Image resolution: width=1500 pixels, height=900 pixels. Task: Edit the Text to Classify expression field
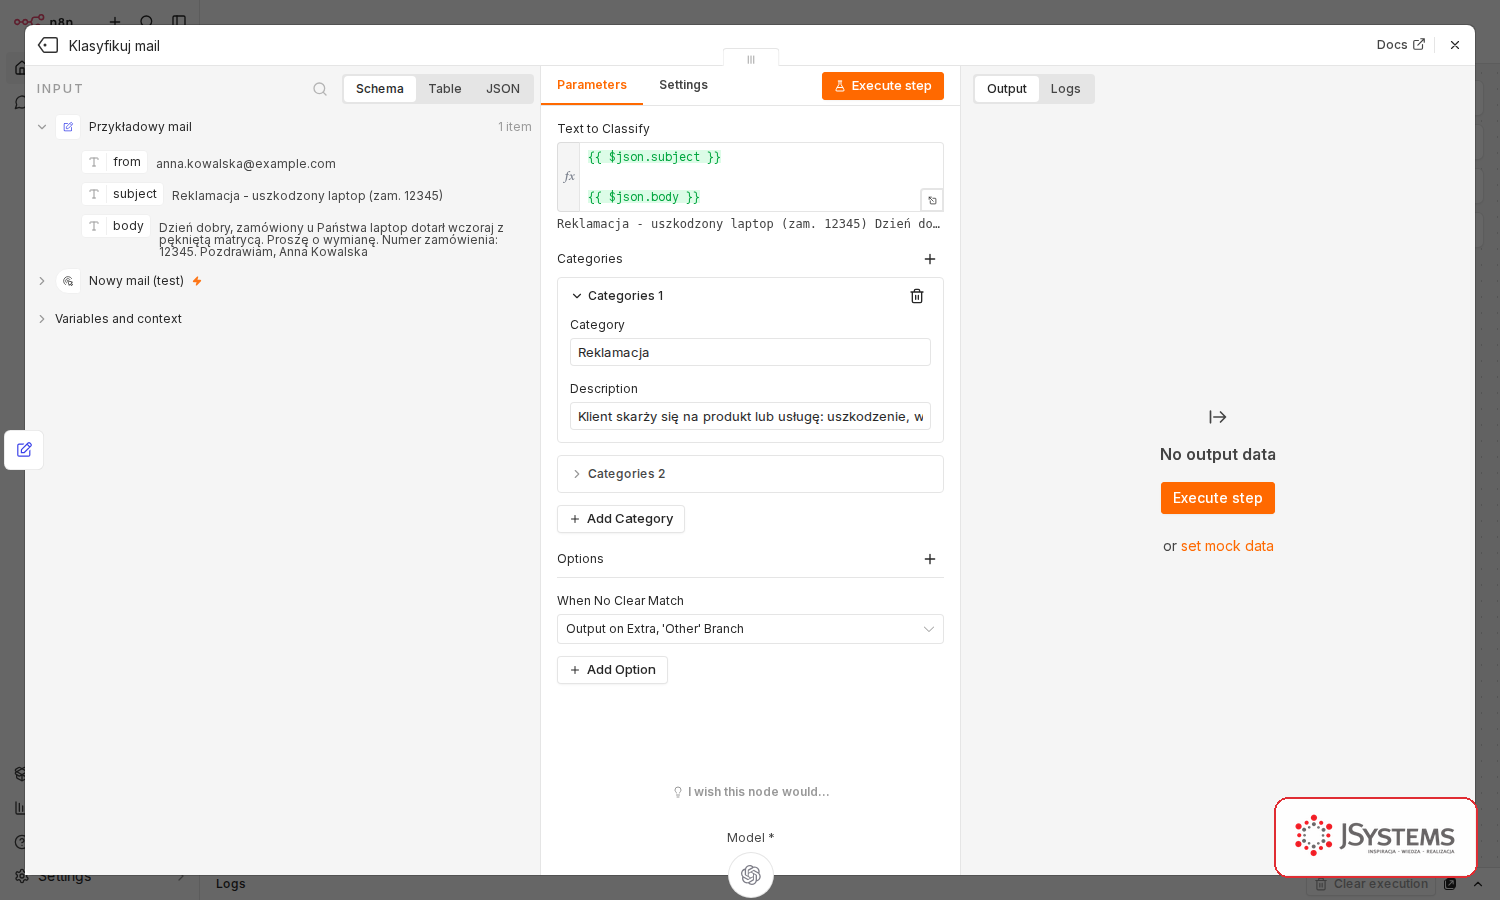click(x=761, y=177)
